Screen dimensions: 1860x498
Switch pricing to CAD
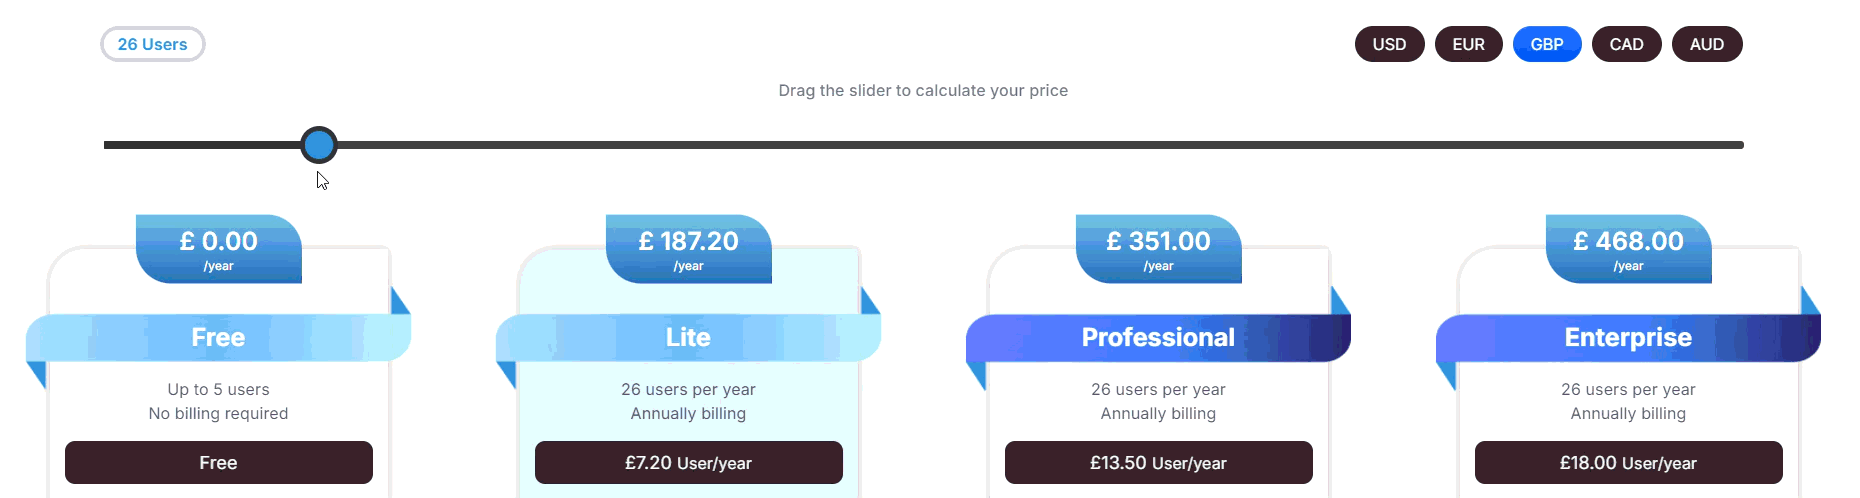pos(1626,44)
